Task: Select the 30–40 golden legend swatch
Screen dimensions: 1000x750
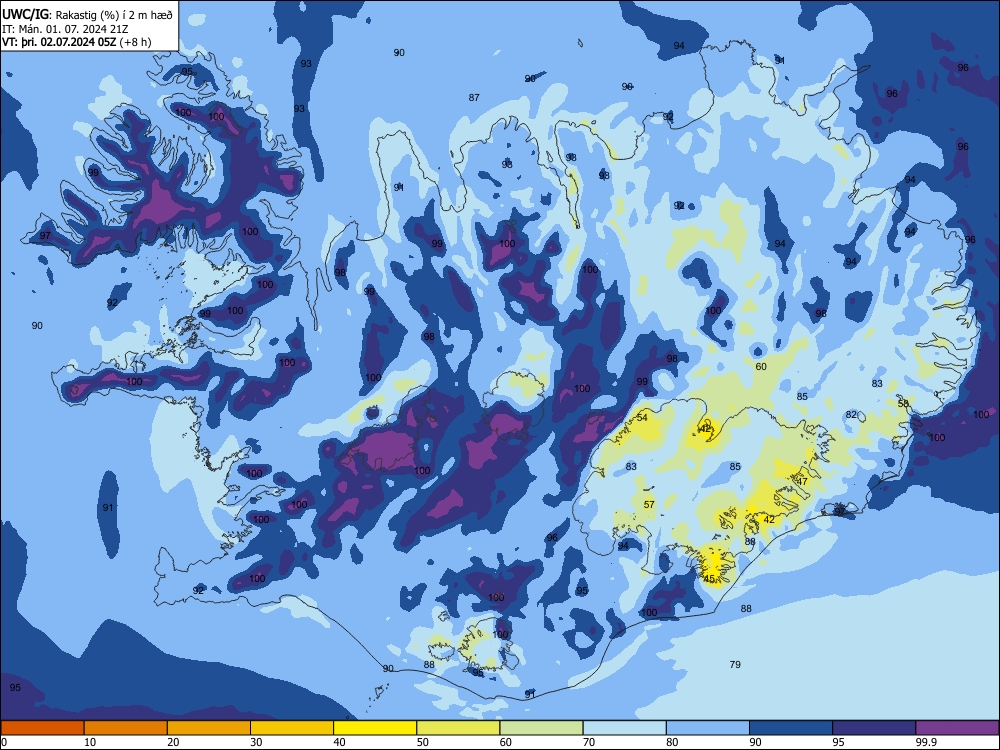Action: [292, 728]
